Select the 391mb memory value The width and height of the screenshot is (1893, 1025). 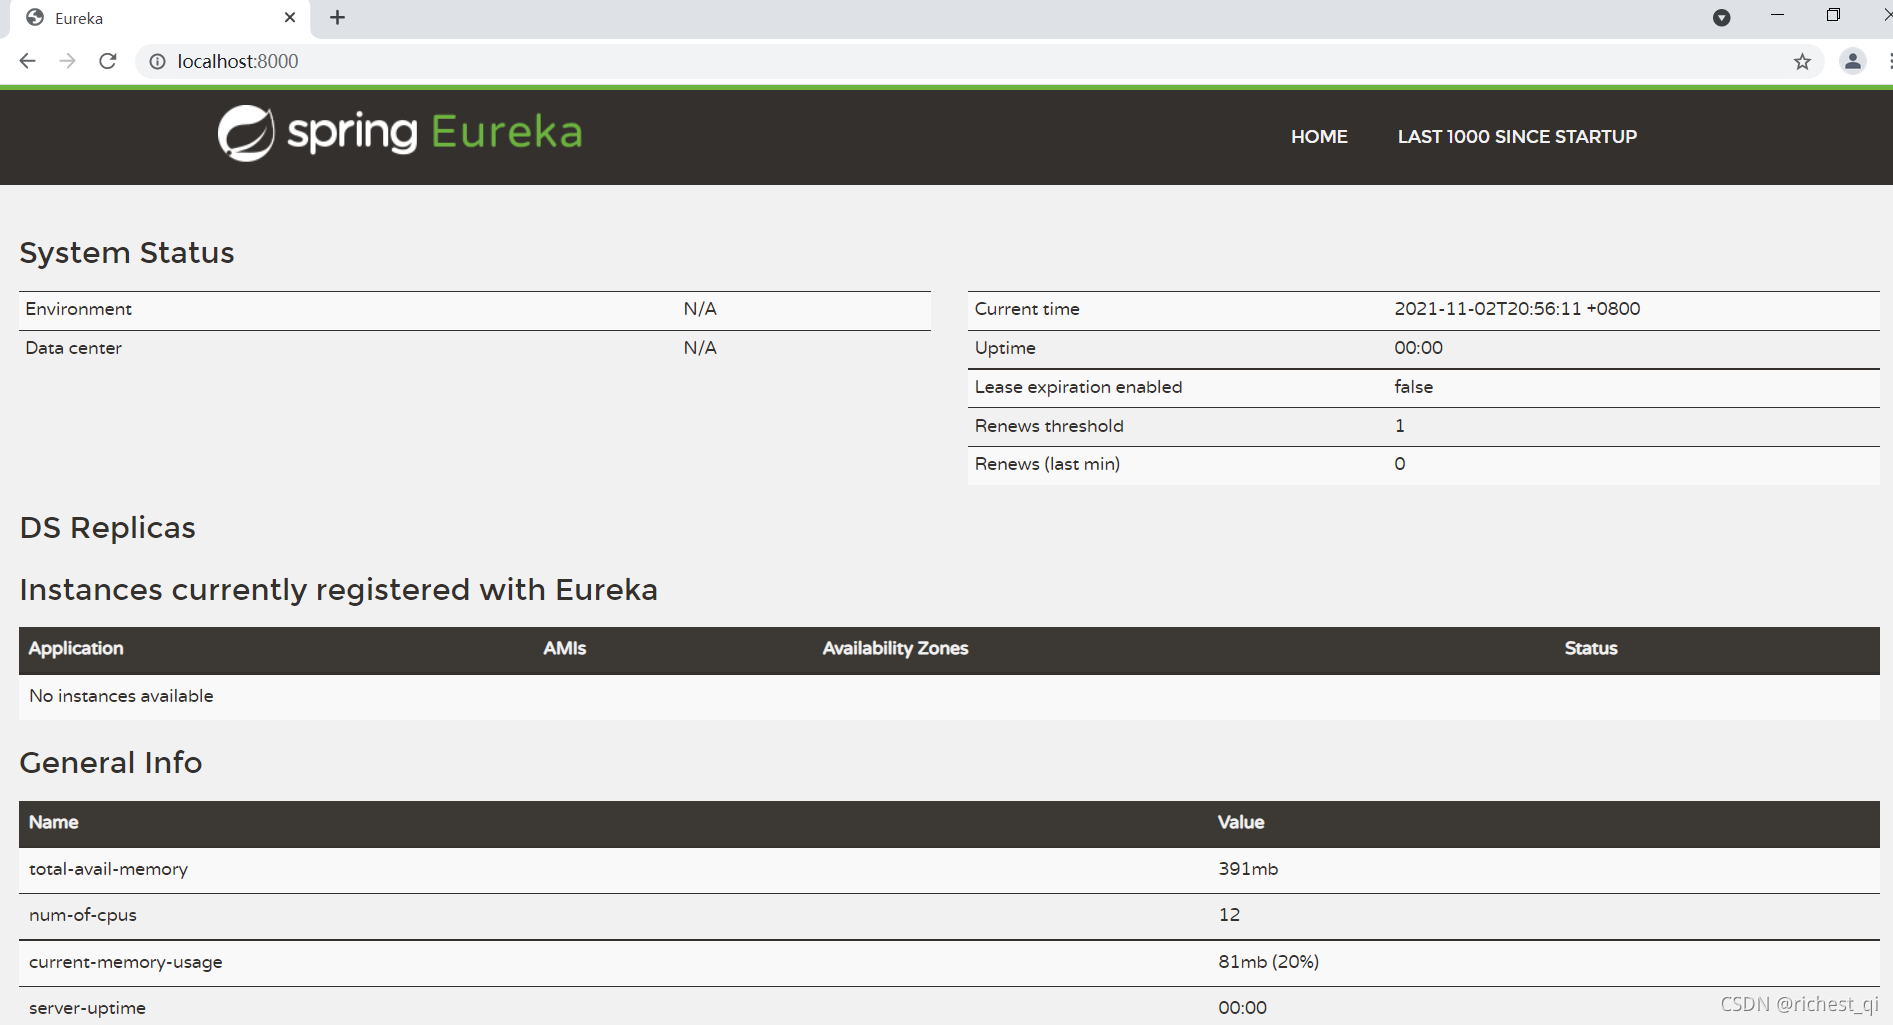(x=1248, y=869)
